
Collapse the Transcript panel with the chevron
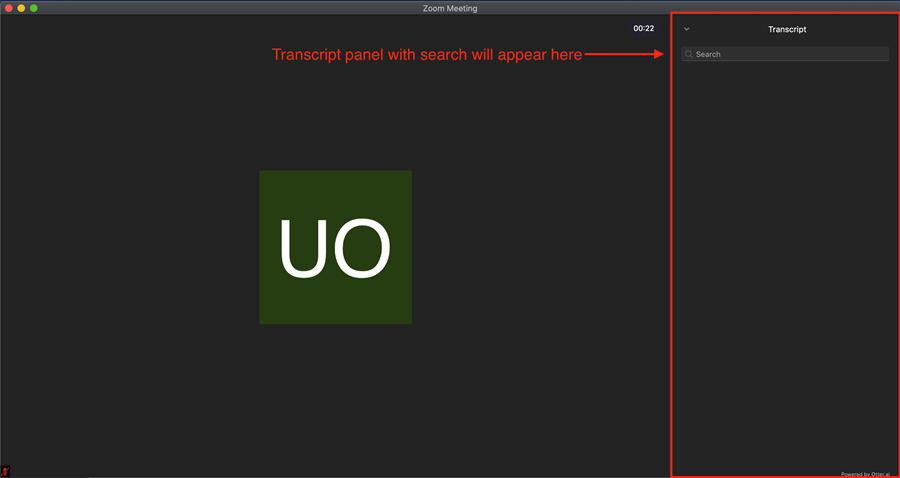tap(686, 29)
